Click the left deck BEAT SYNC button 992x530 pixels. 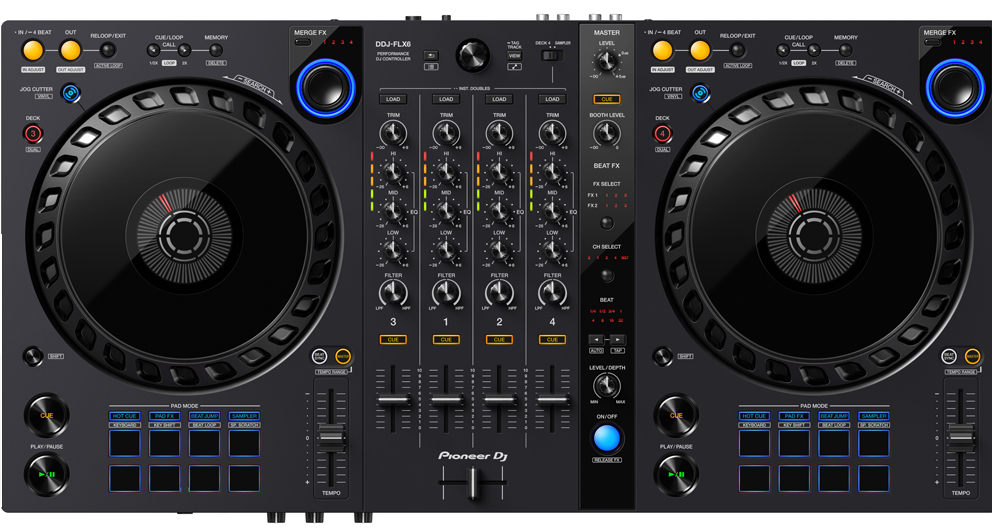320,357
